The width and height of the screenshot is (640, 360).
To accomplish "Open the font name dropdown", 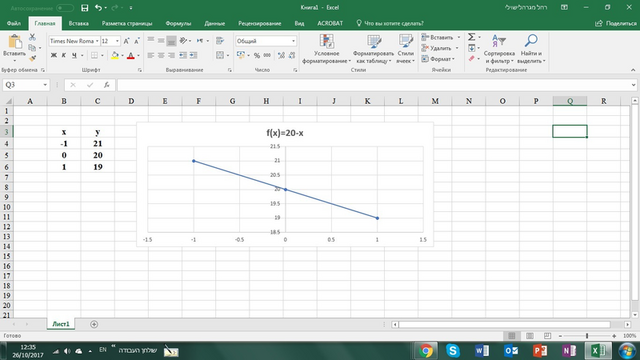I will click(x=97, y=41).
